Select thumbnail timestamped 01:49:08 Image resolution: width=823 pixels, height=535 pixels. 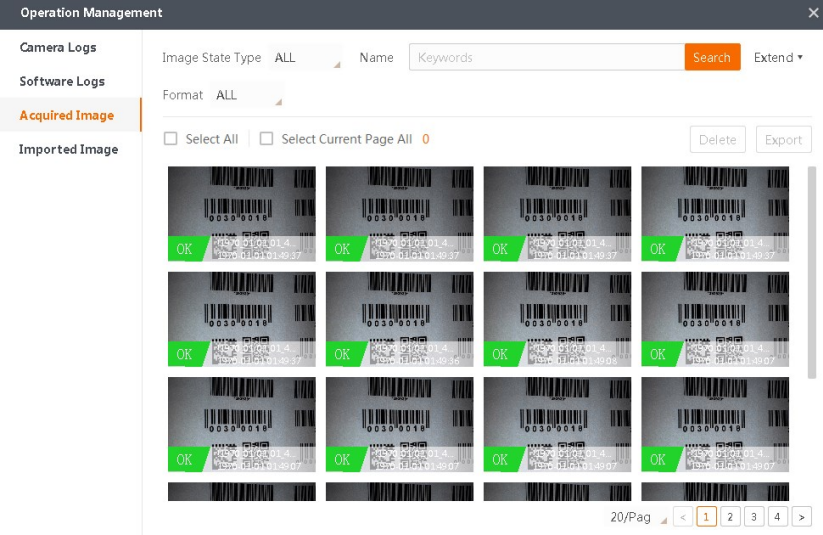point(557,319)
